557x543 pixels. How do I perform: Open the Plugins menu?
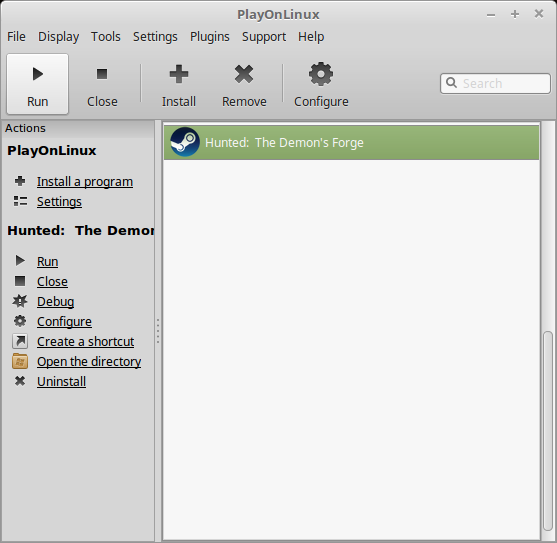coord(210,37)
